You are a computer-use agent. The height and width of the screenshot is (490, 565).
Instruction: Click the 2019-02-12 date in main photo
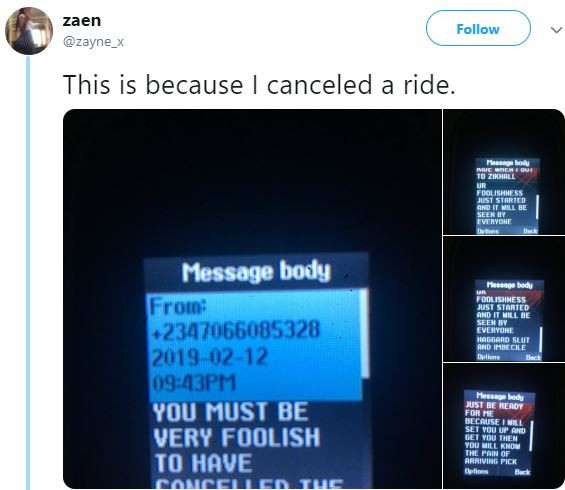[x=210, y=357]
